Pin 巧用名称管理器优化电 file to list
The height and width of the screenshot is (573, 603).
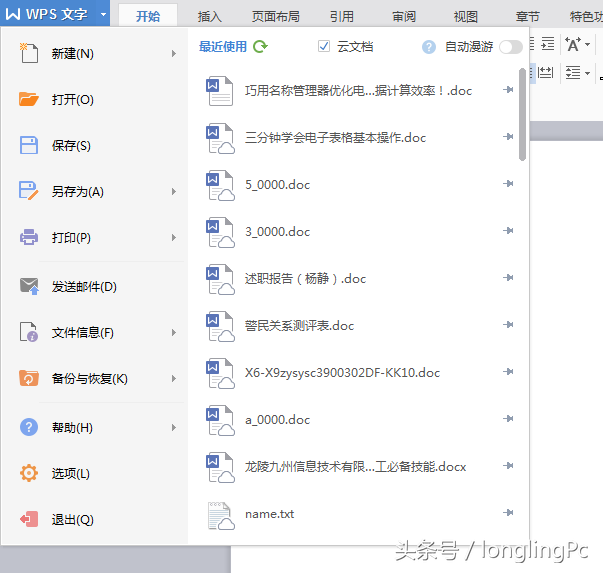point(508,90)
